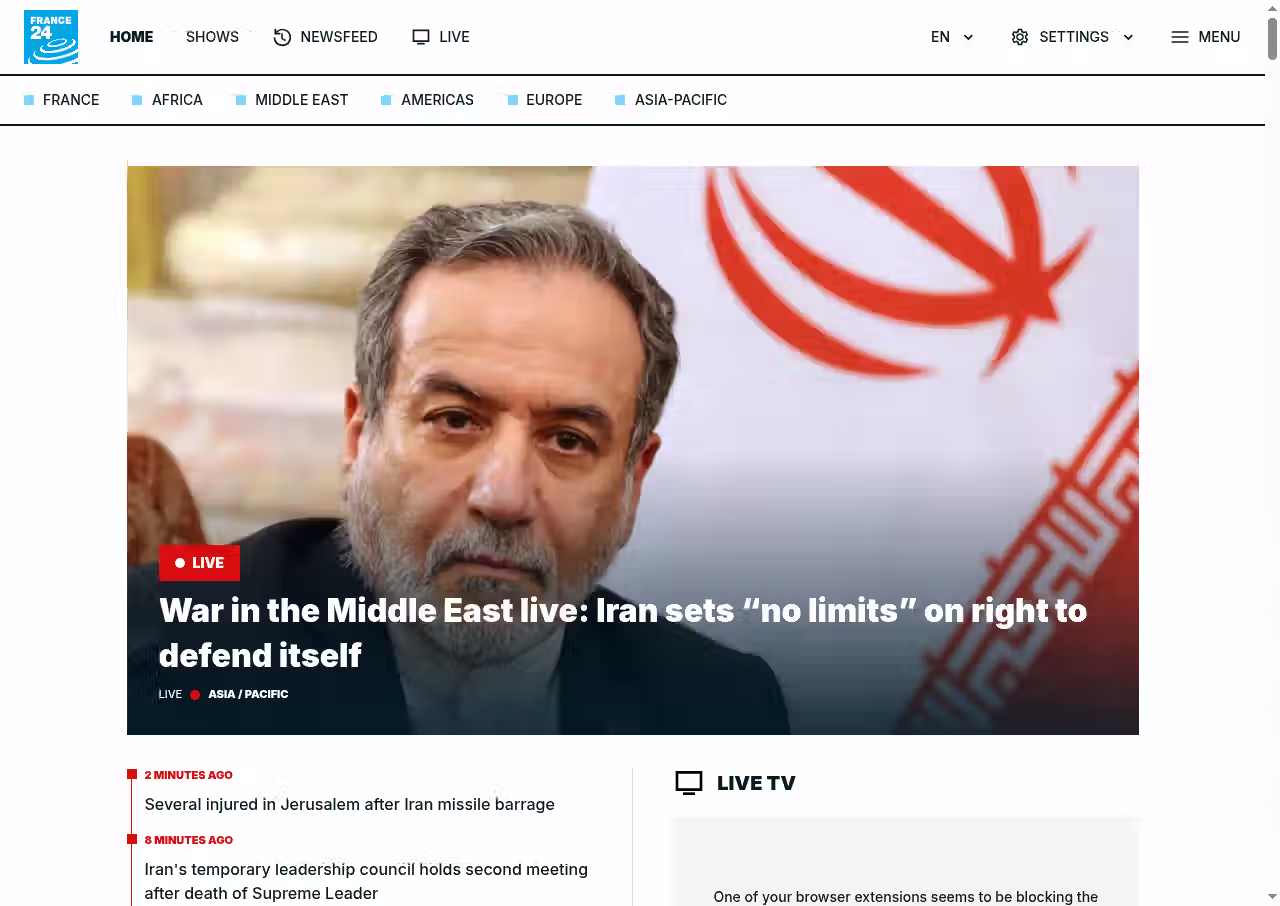
Task: Open the Newsfeed clock icon
Action: (x=282, y=37)
